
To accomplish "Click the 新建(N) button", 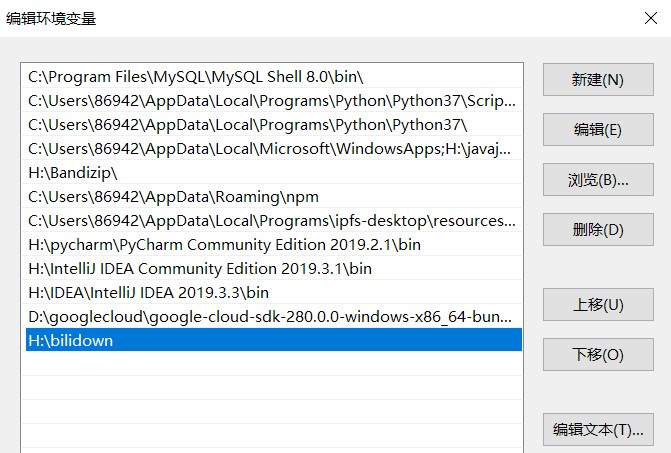I will point(598,80).
